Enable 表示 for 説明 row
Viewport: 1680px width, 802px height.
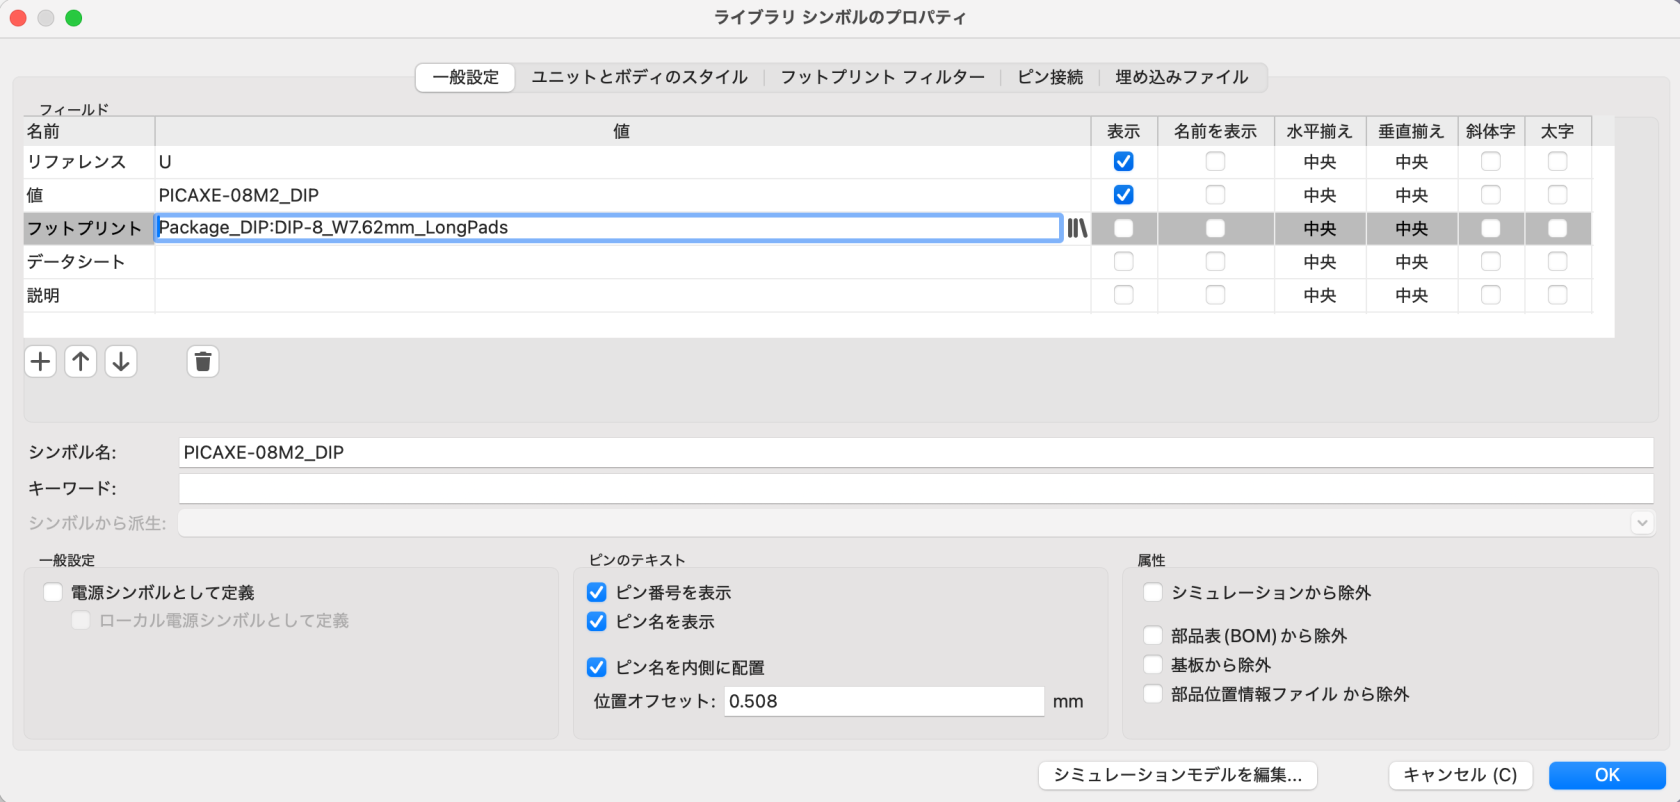pyautogui.click(x=1124, y=295)
